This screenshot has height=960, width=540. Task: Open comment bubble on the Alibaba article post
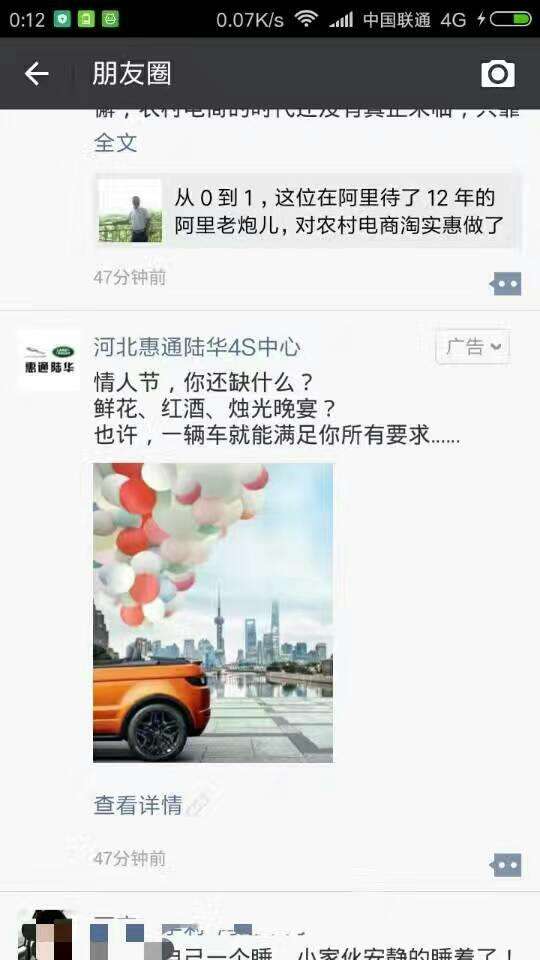point(506,283)
